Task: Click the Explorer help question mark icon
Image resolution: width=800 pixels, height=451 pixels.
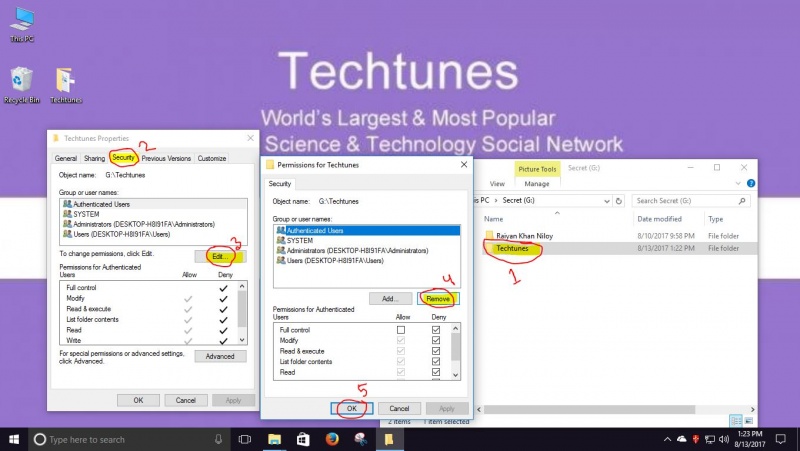Action: (x=751, y=183)
